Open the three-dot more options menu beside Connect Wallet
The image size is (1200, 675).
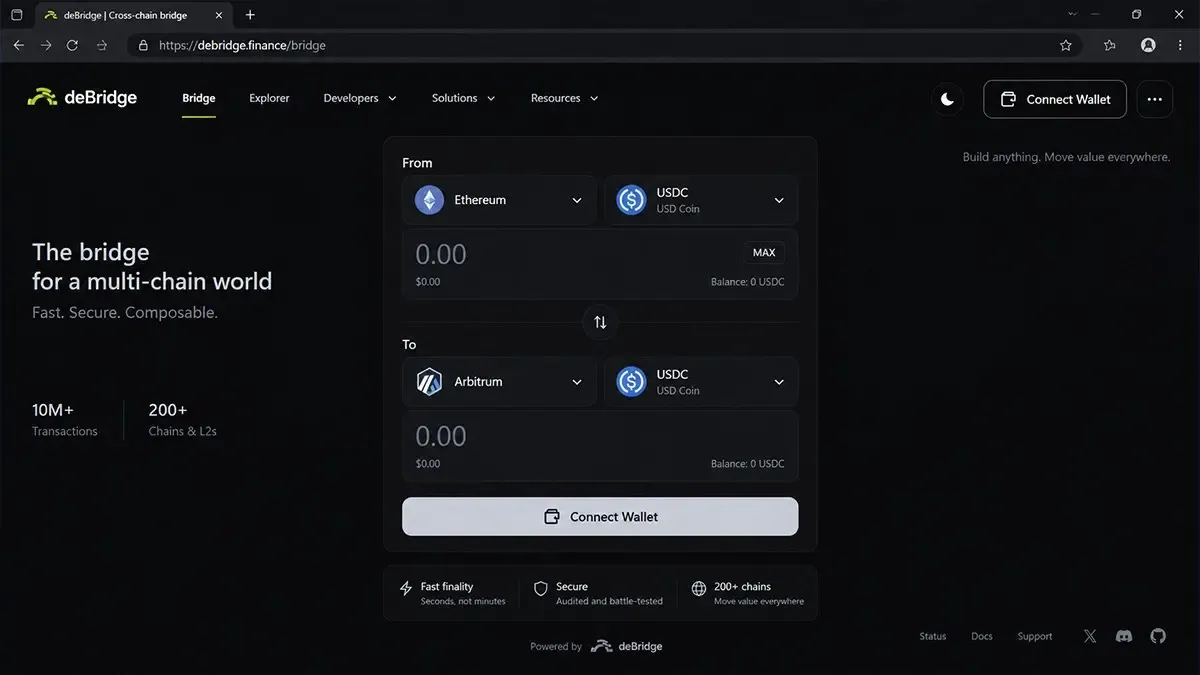coord(1155,99)
